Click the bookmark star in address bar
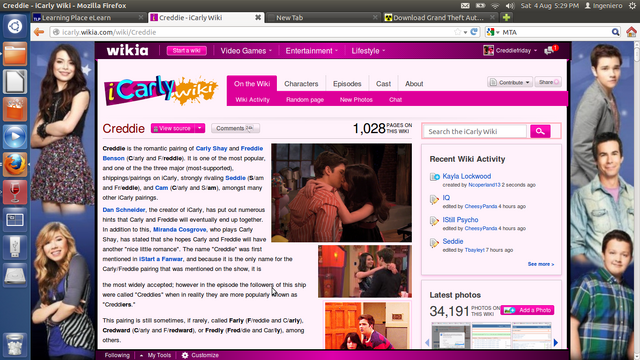 (x=458, y=32)
